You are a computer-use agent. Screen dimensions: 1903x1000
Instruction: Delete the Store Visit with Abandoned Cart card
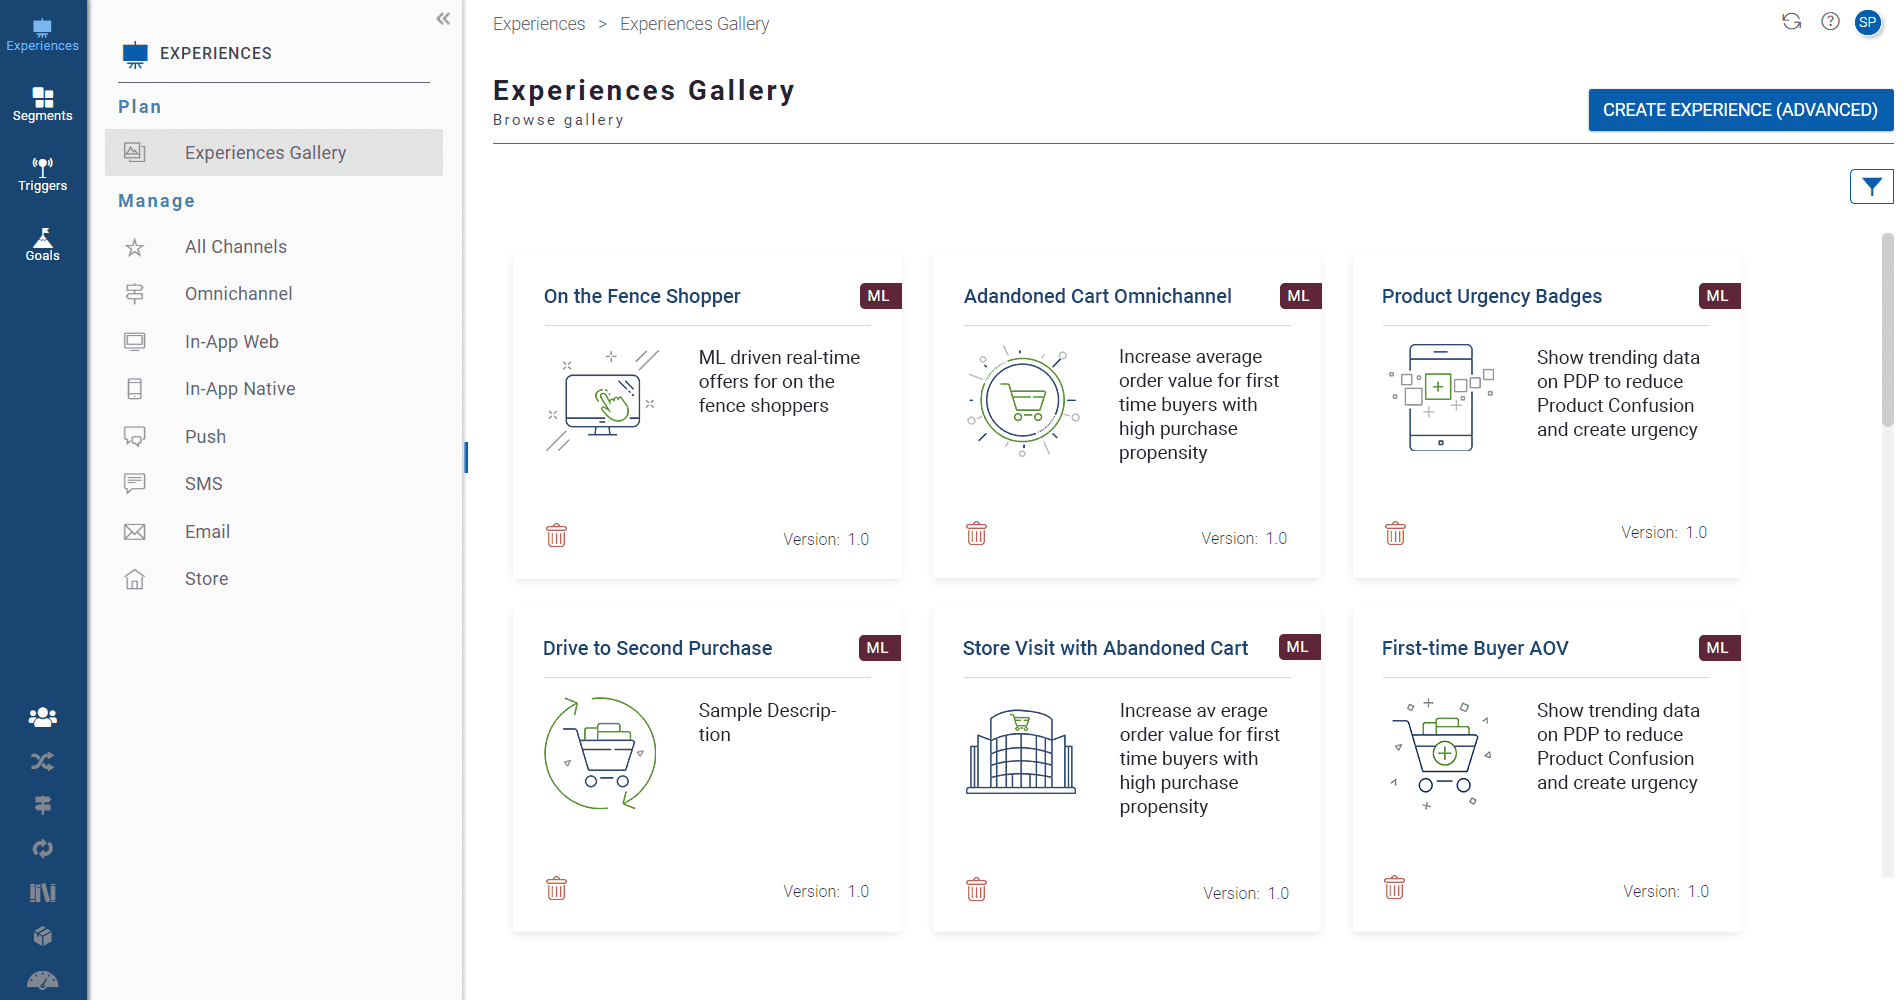(977, 889)
